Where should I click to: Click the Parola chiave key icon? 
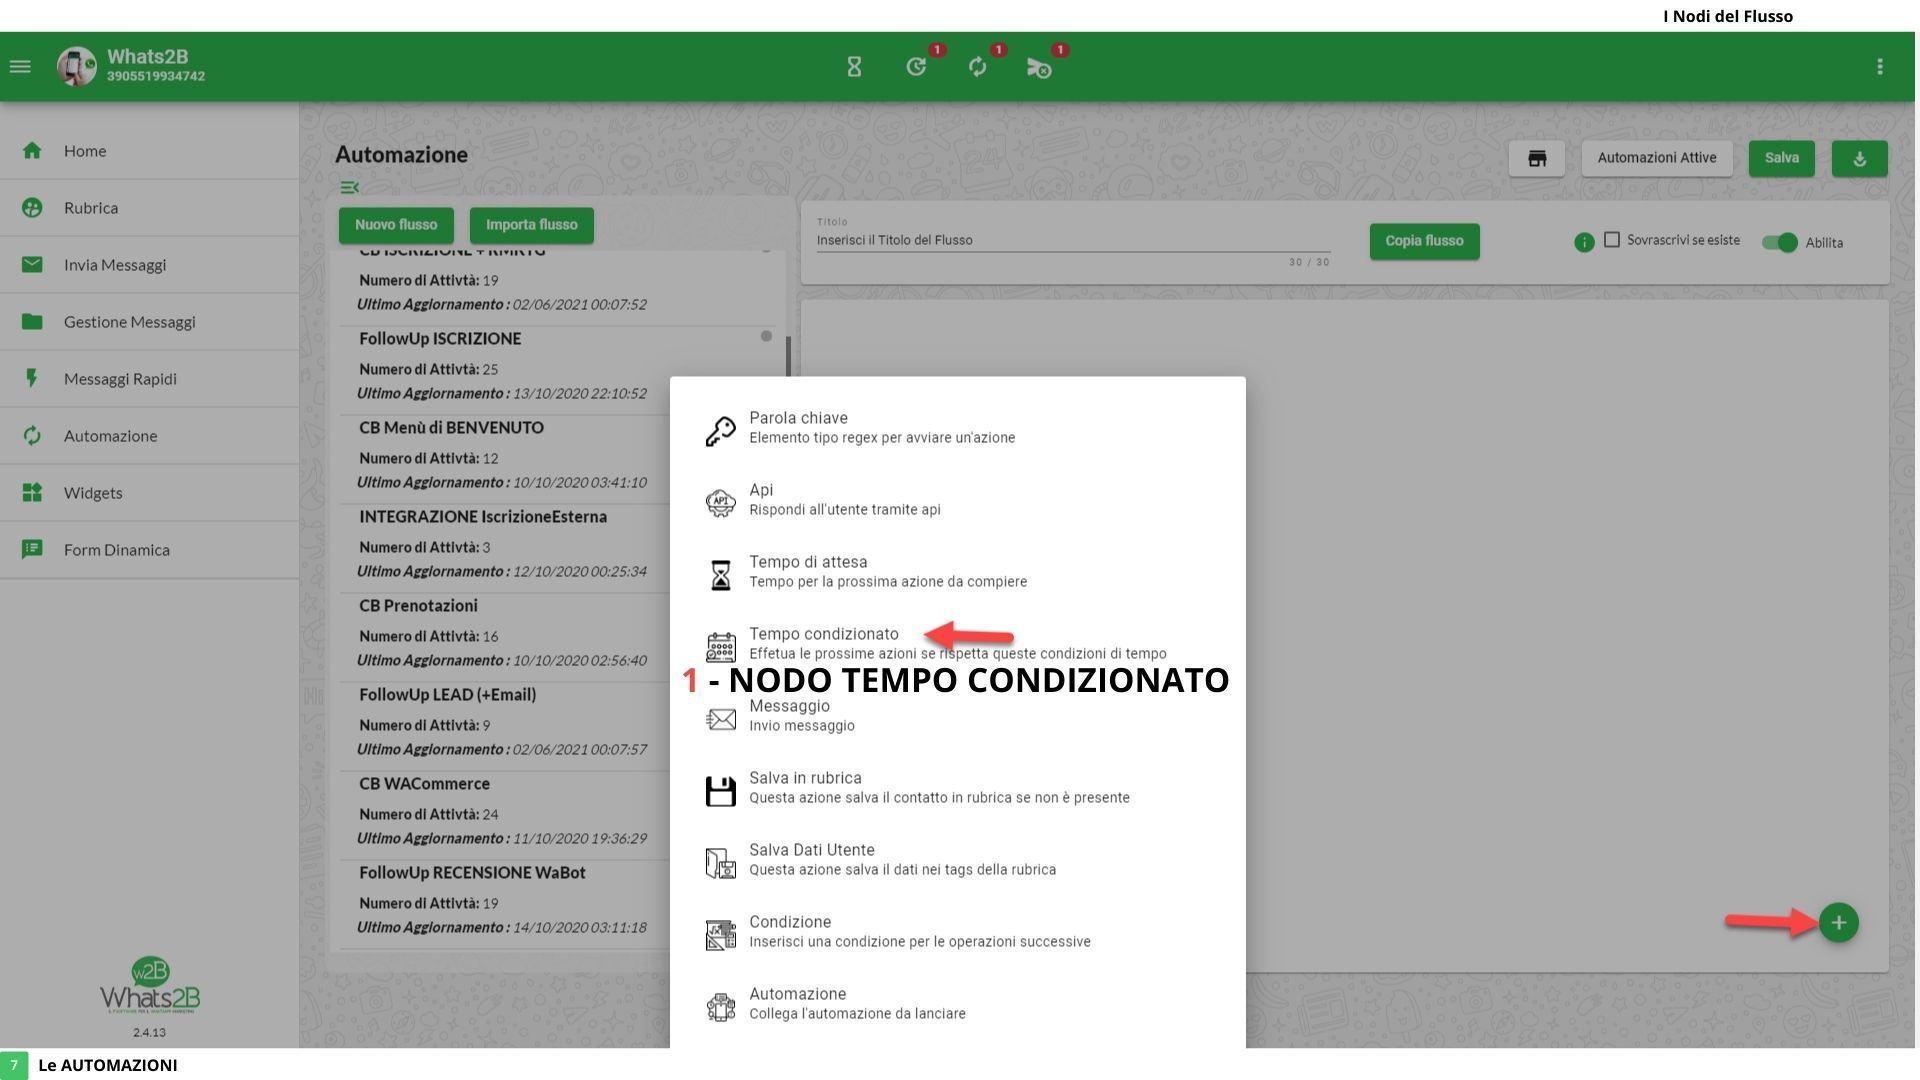pyautogui.click(x=720, y=431)
